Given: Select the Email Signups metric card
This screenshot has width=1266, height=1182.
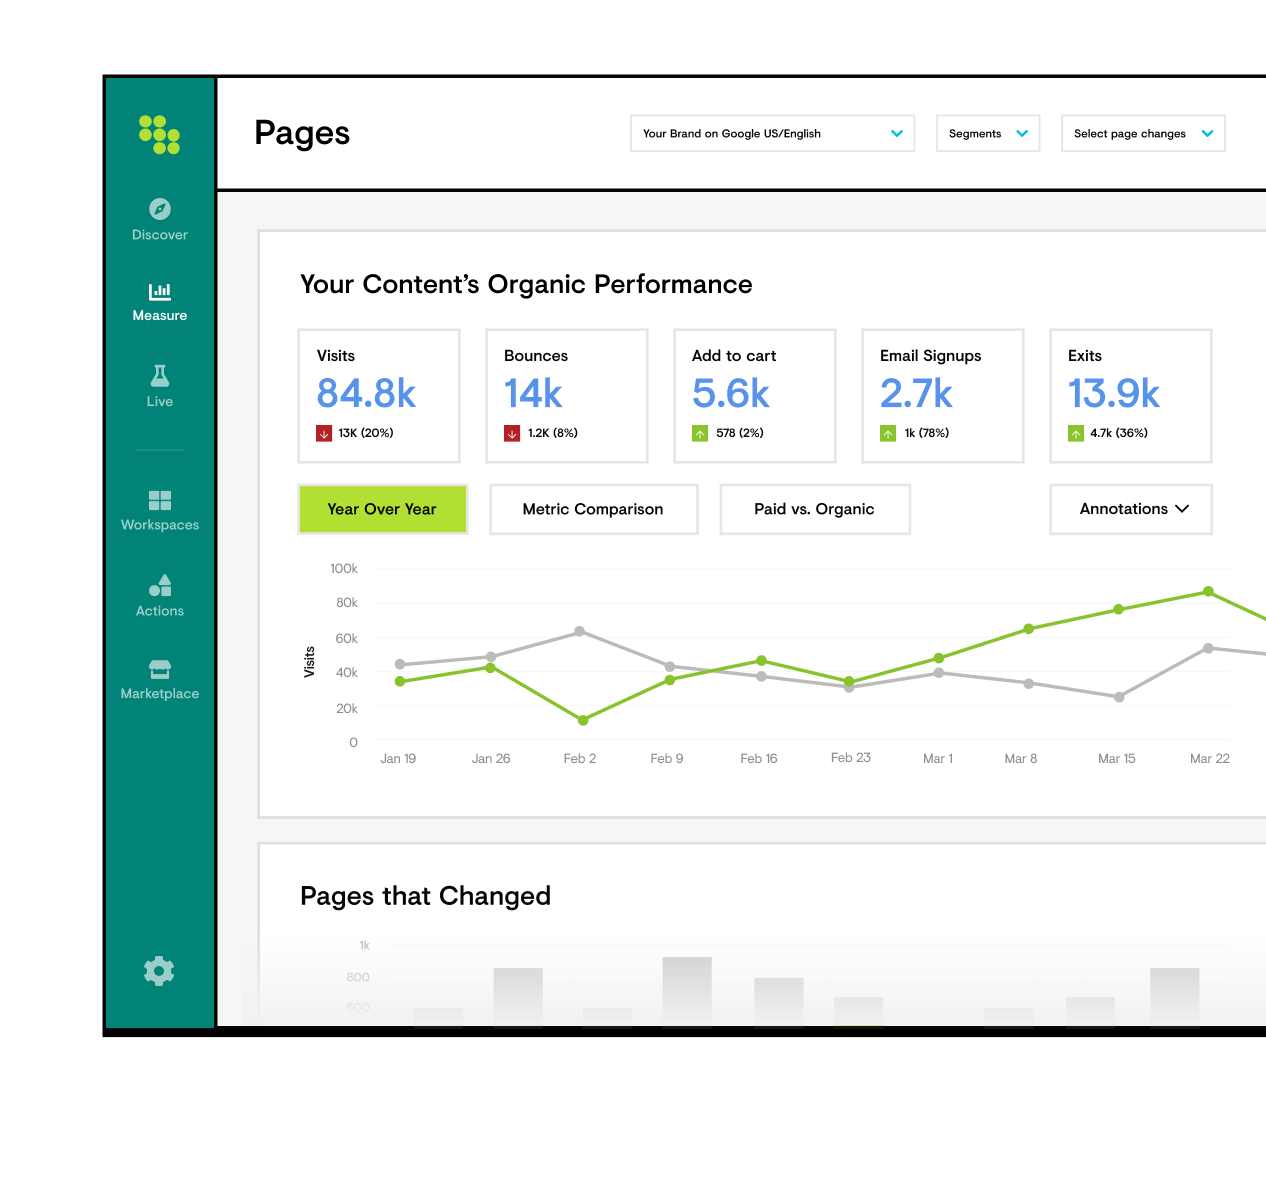Looking at the screenshot, I should pyautogui.click(x=943, y=396).
